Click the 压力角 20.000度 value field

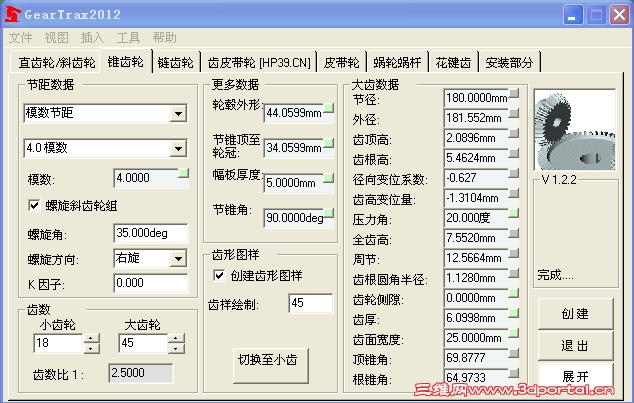point(477,218)
